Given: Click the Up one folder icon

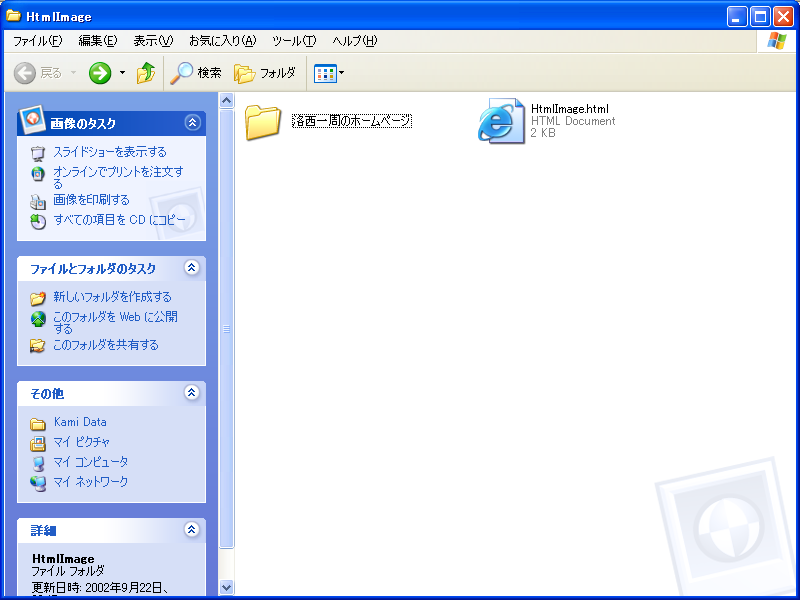Looking at the screenshot, I should [146, 73].
